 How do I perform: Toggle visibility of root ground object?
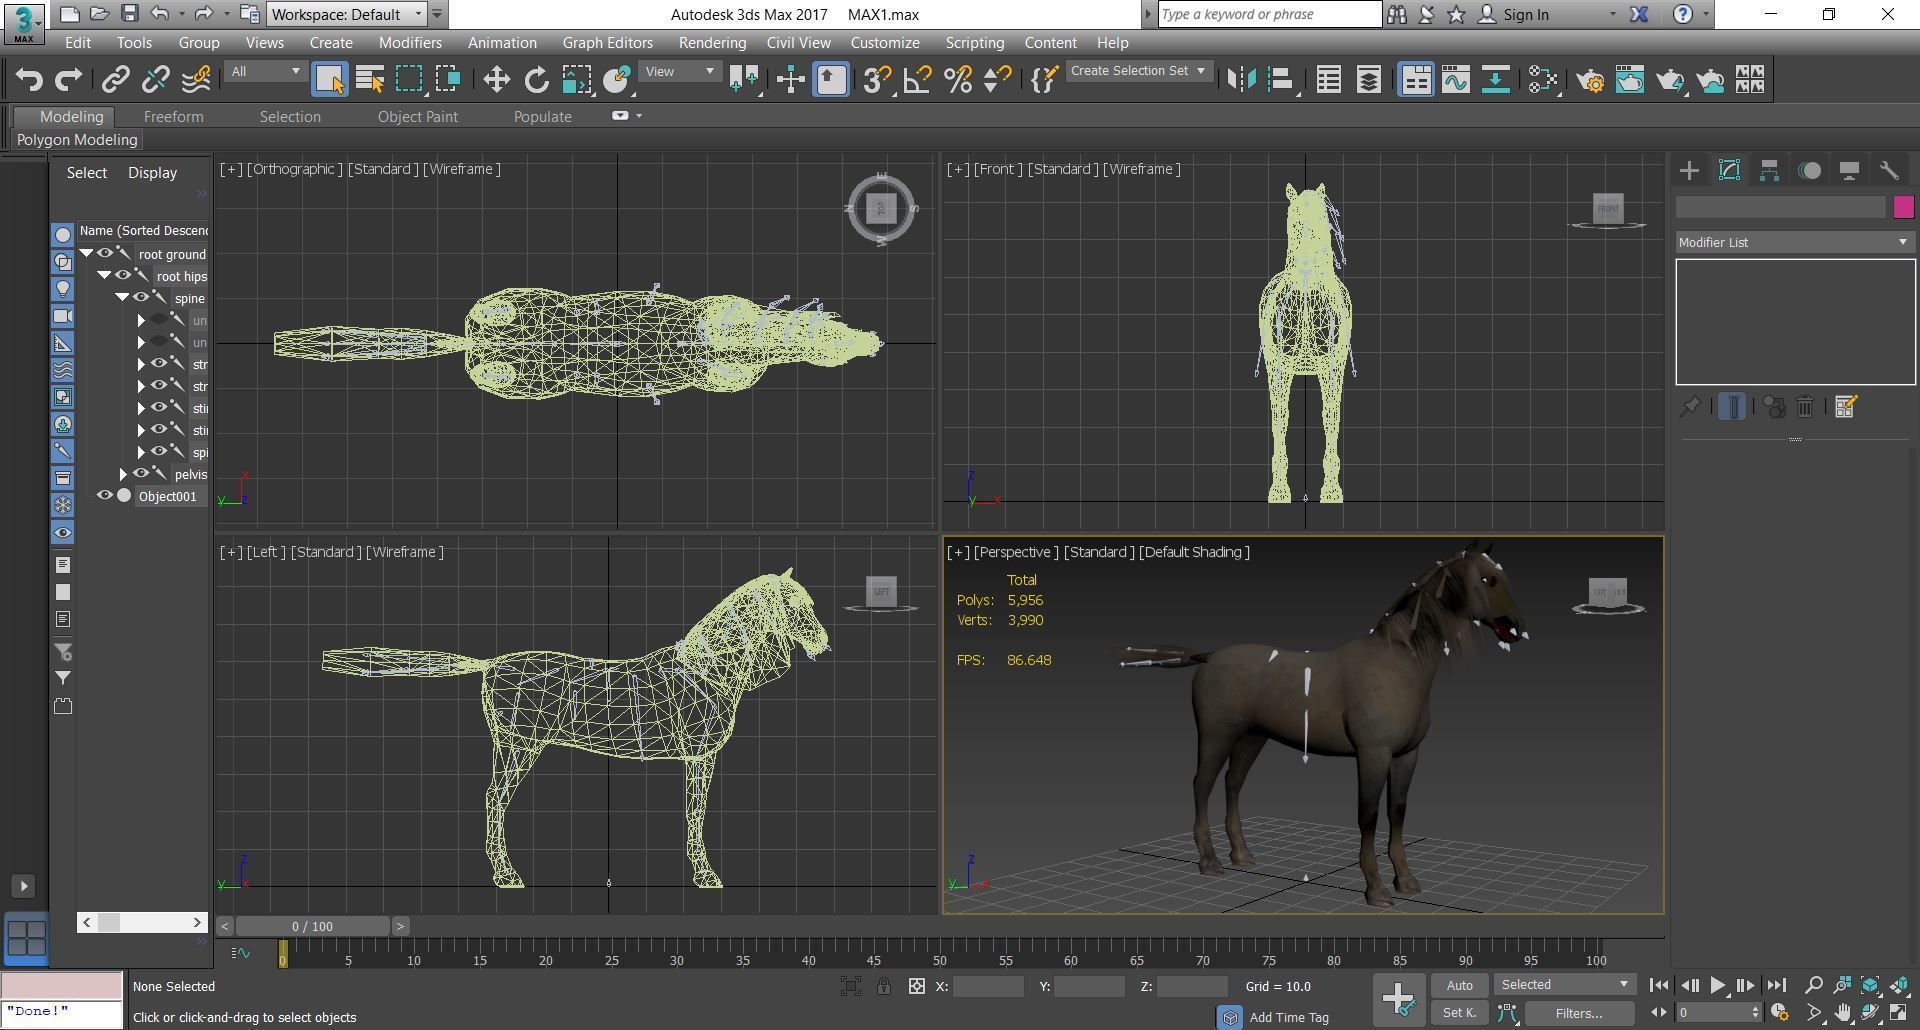pyautogui.click(x=104, y=254)
